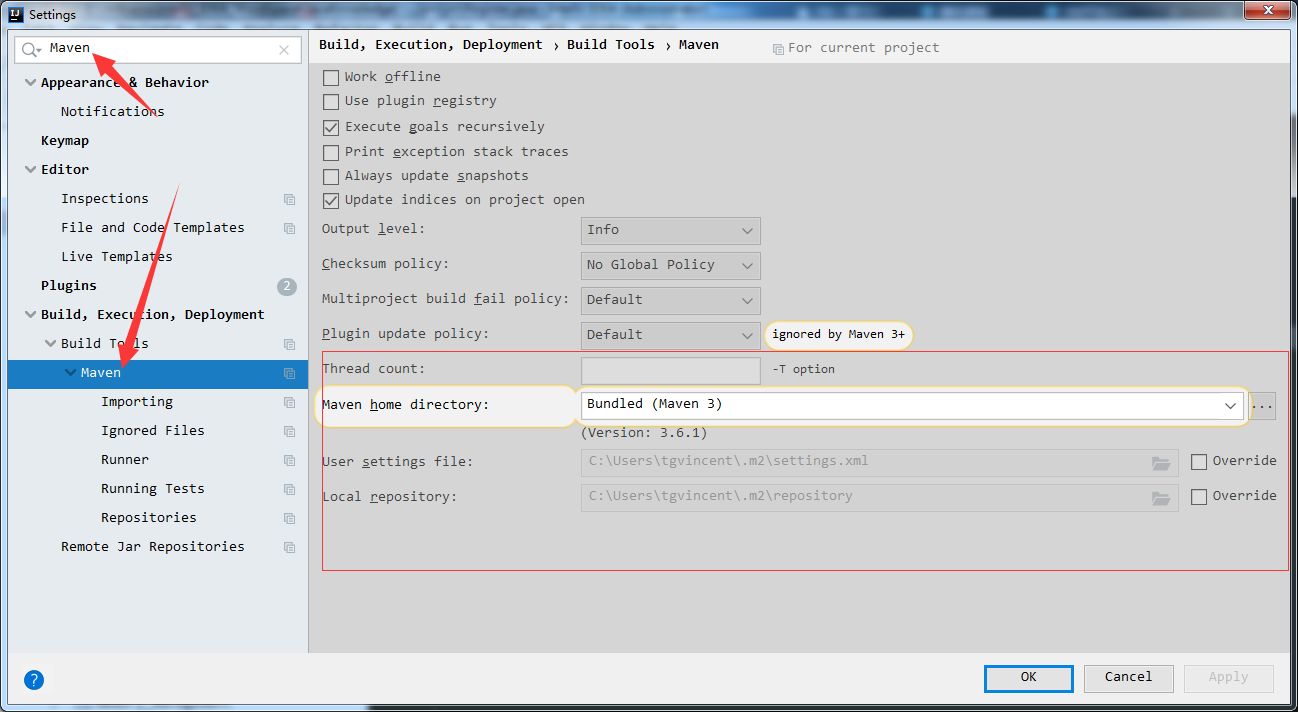
Task: Click the Cancel button
Action: [x=1128, y=678]
